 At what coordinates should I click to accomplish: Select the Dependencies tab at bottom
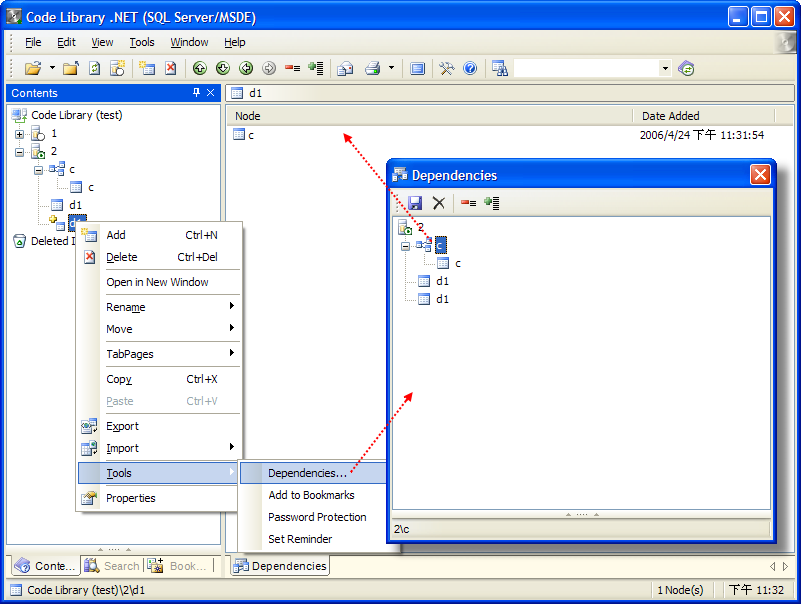click(x=280, y=566)
